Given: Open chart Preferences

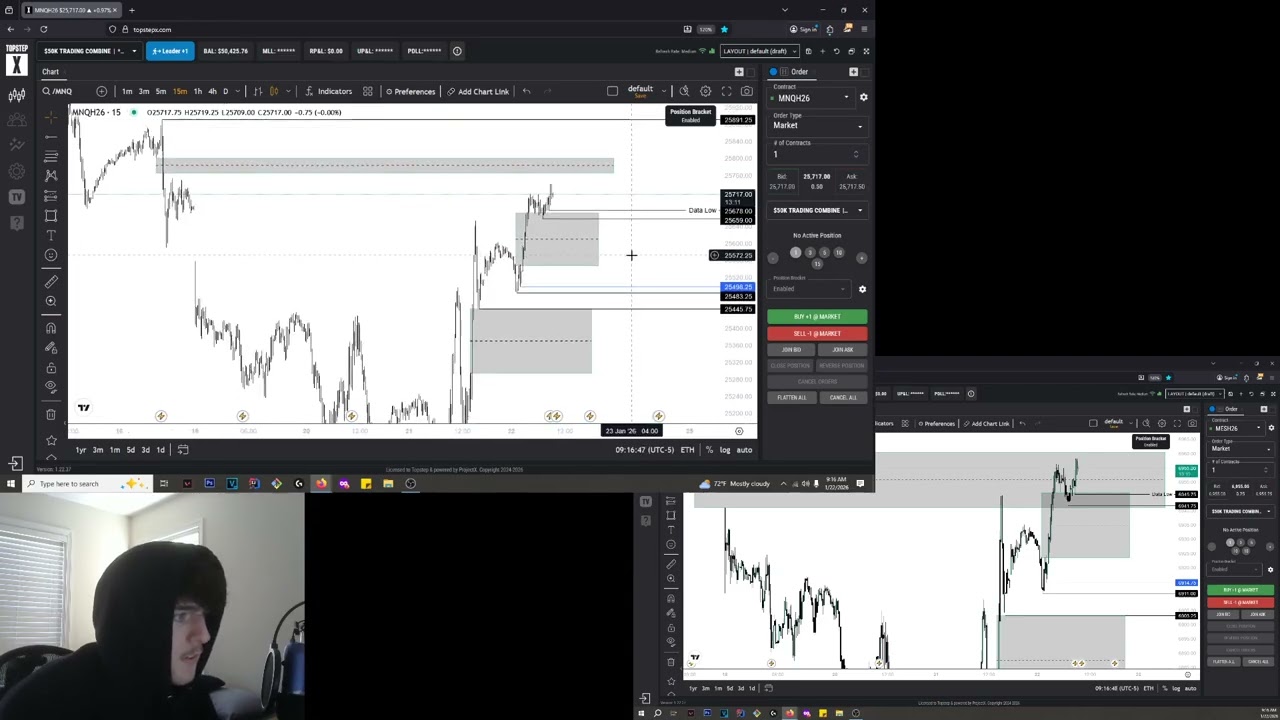Looking at the screenshot, I should (410, 91).
